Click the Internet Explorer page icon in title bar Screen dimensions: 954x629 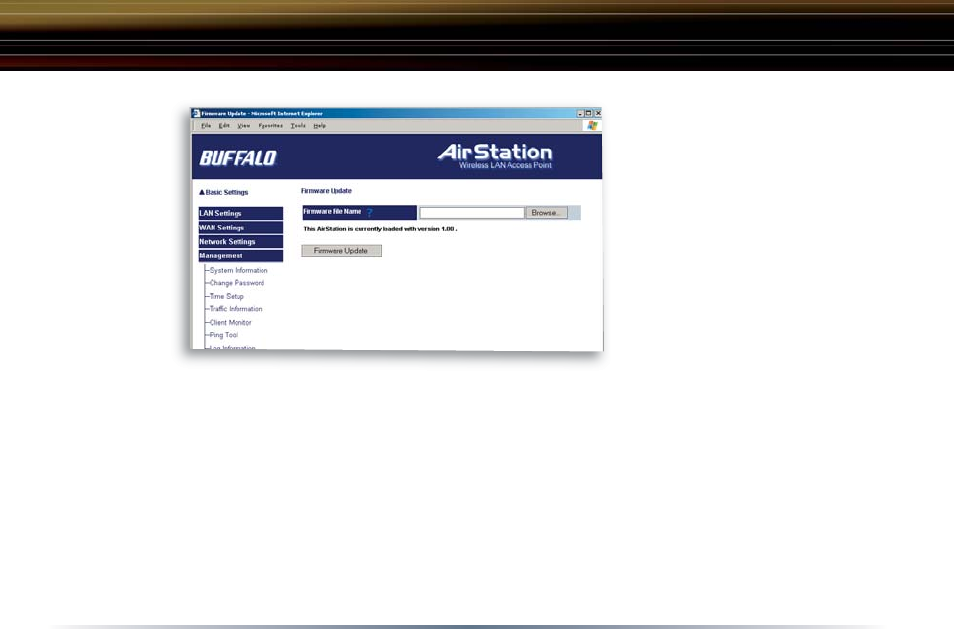[x=196, y=113]
